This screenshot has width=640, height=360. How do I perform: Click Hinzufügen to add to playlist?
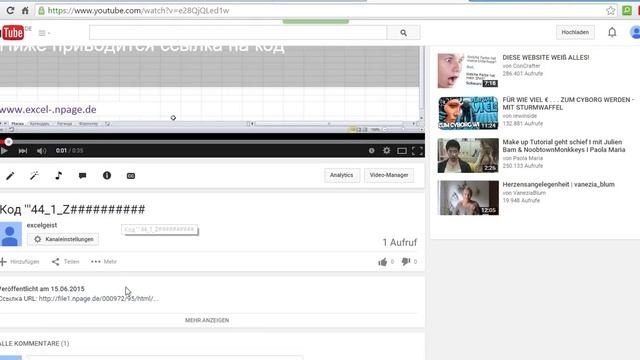click(20, 262)
